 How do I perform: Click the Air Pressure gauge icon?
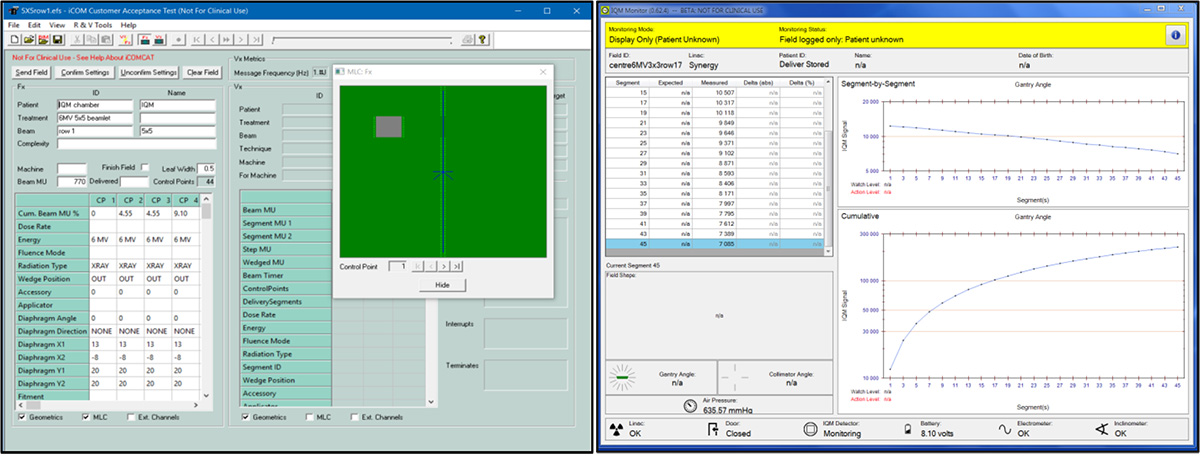689,405
